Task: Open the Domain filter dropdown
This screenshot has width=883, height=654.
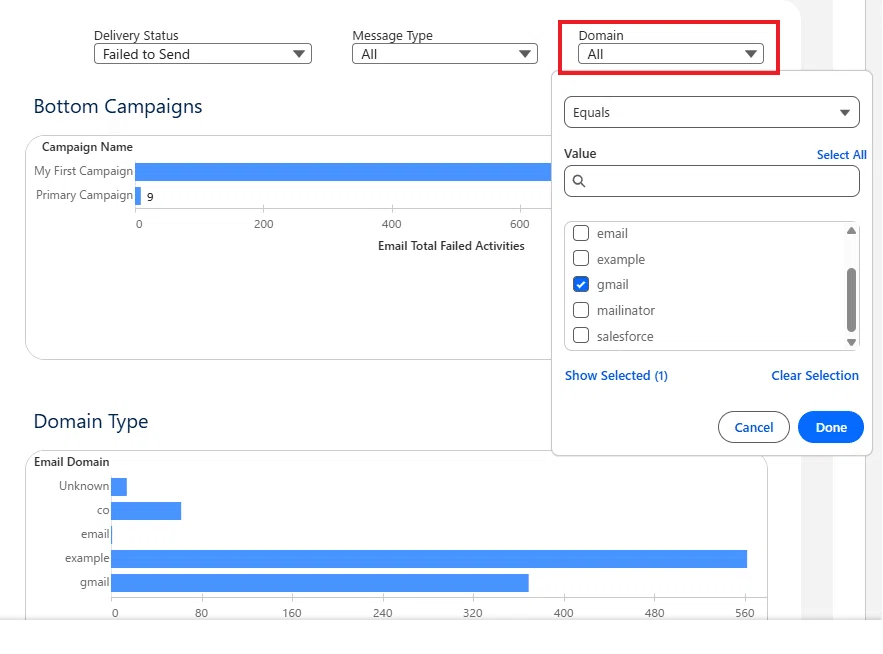Action: tap(671, 54)
